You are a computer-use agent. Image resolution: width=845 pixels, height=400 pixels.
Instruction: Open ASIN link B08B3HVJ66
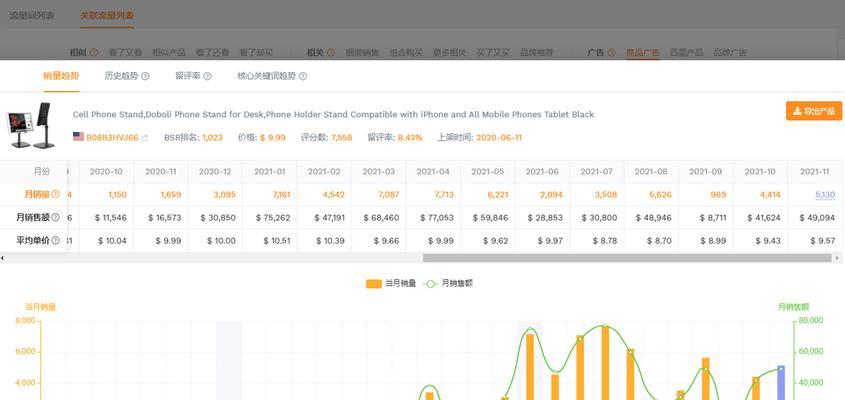(x=112, y=137)
